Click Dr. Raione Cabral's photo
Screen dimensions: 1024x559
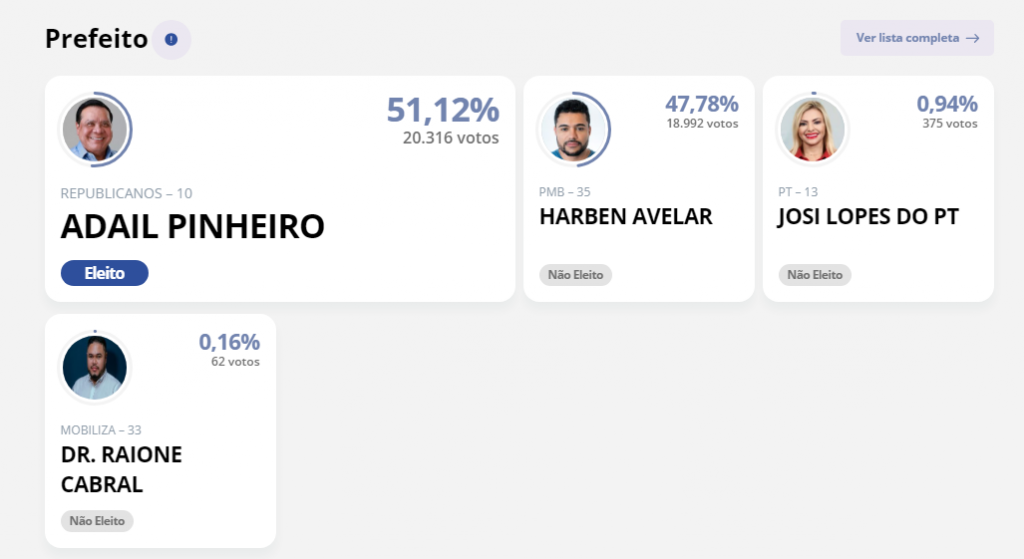95,367
